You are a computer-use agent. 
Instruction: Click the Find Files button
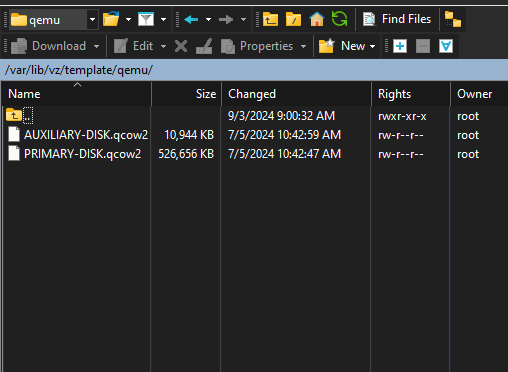click(x=397, y=19)
